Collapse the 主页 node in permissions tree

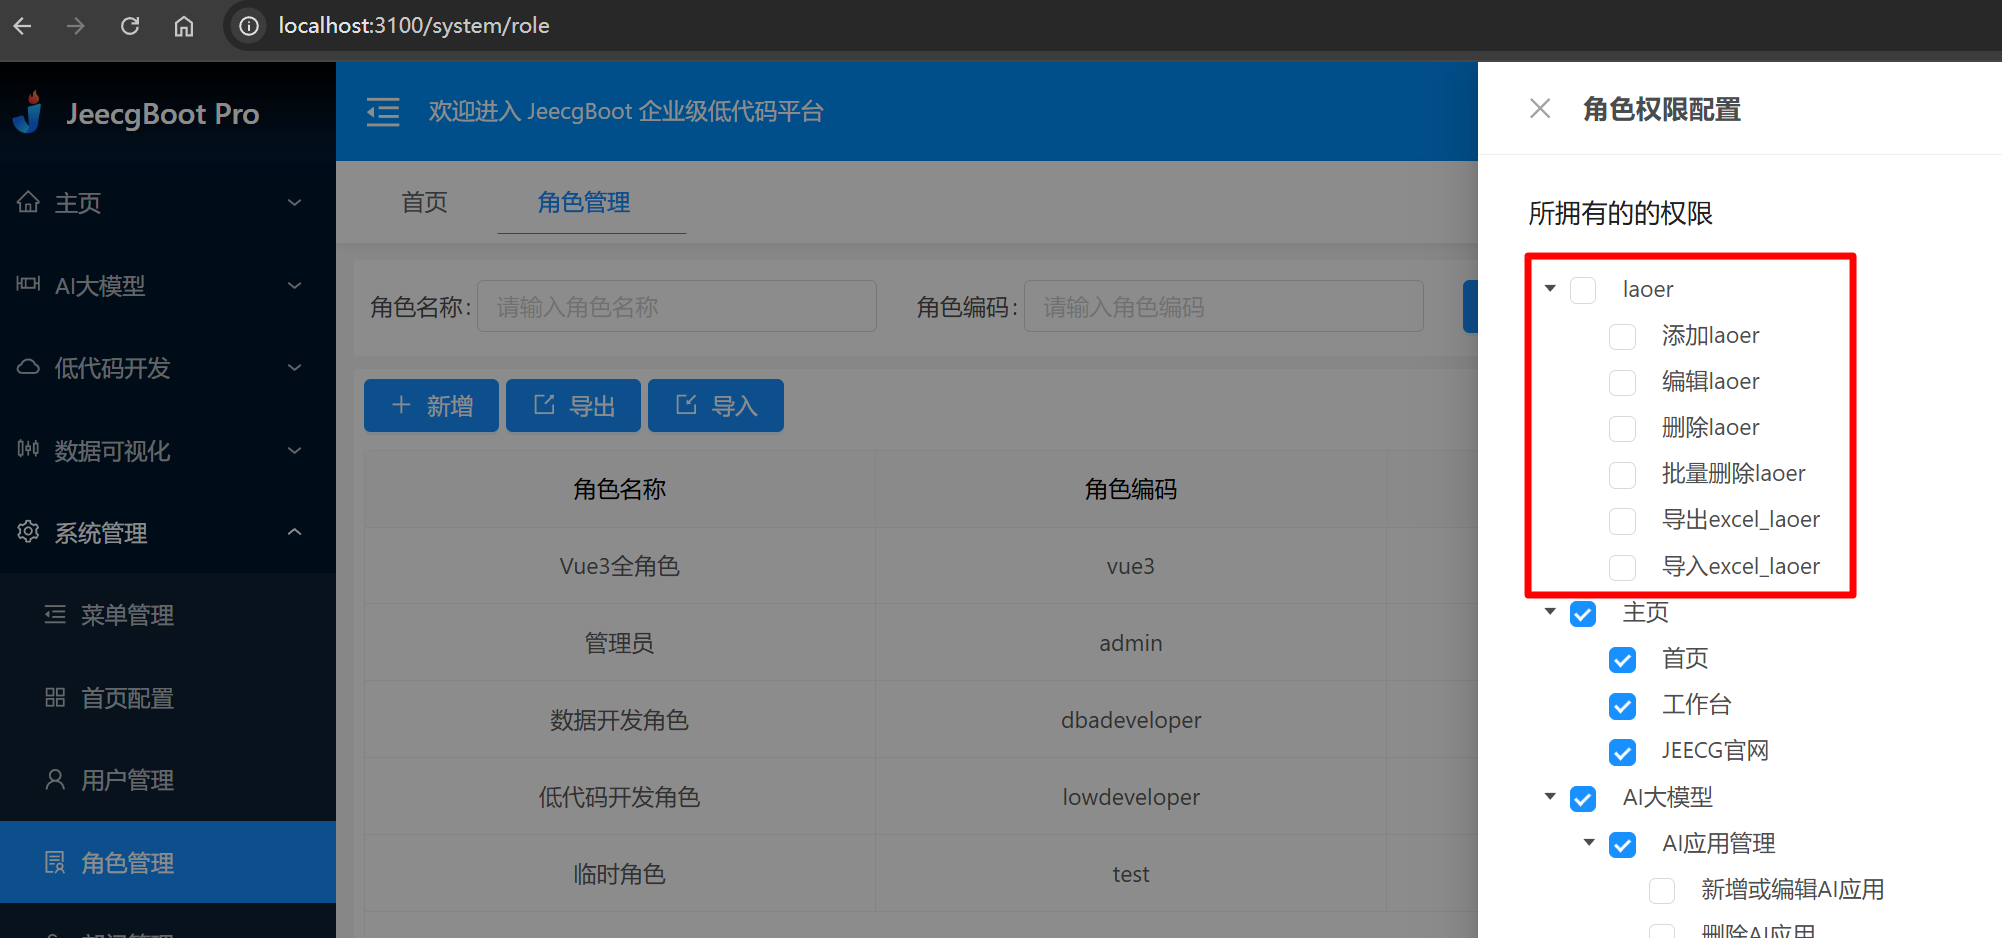pyautogui.click(x=1549, y=611)
